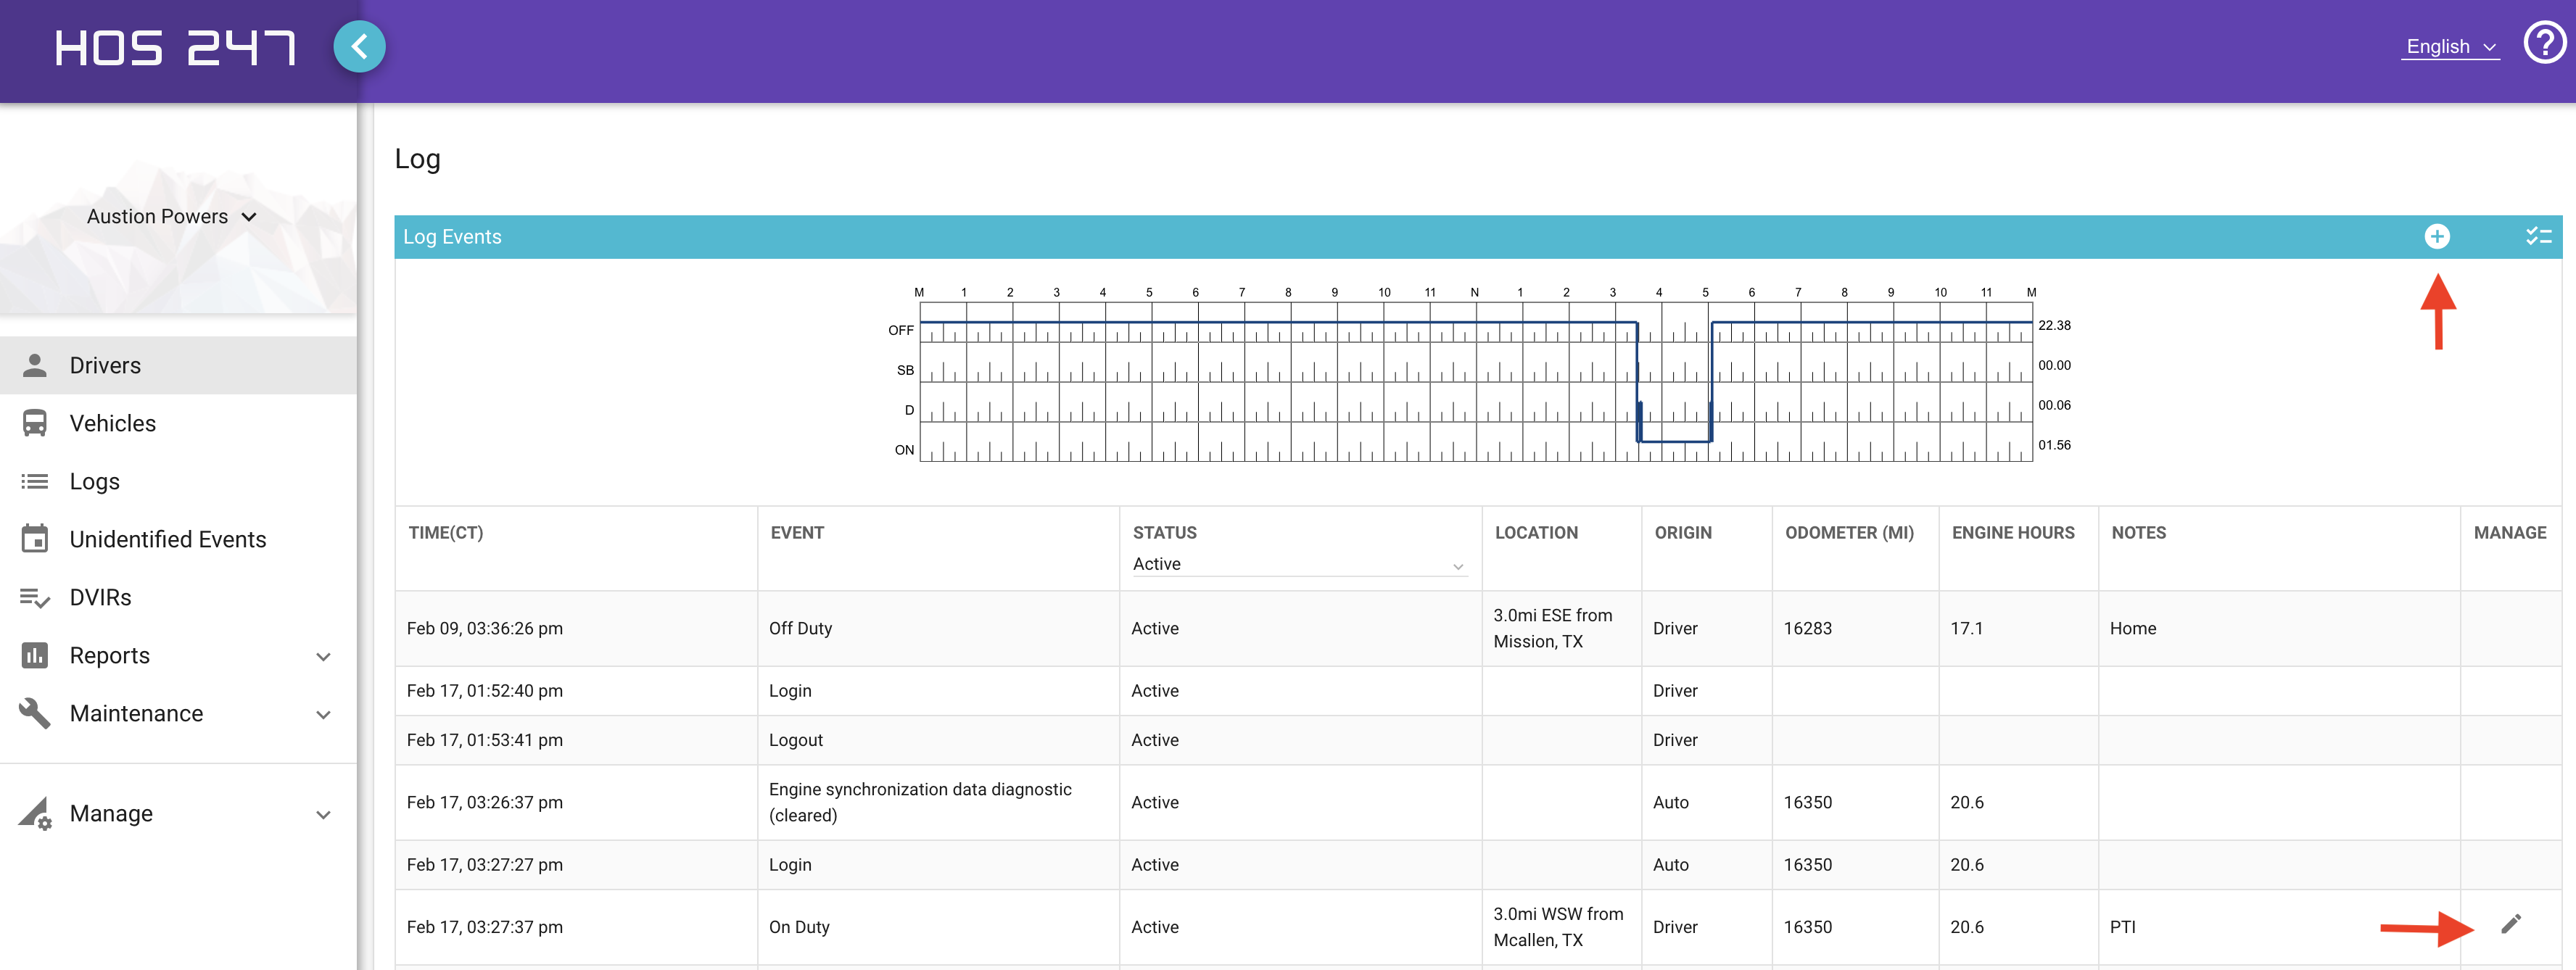This screenshot has width=2576, height=970.
Task: Open the checklist icon in Log Events header
Action: (2538, 236)
